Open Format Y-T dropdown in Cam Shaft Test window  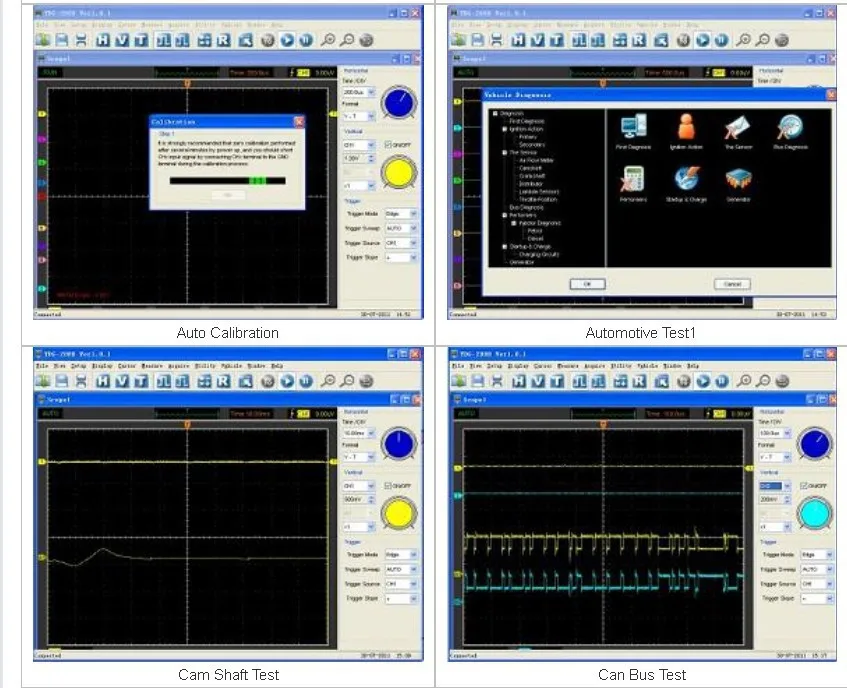pos(371,457)
